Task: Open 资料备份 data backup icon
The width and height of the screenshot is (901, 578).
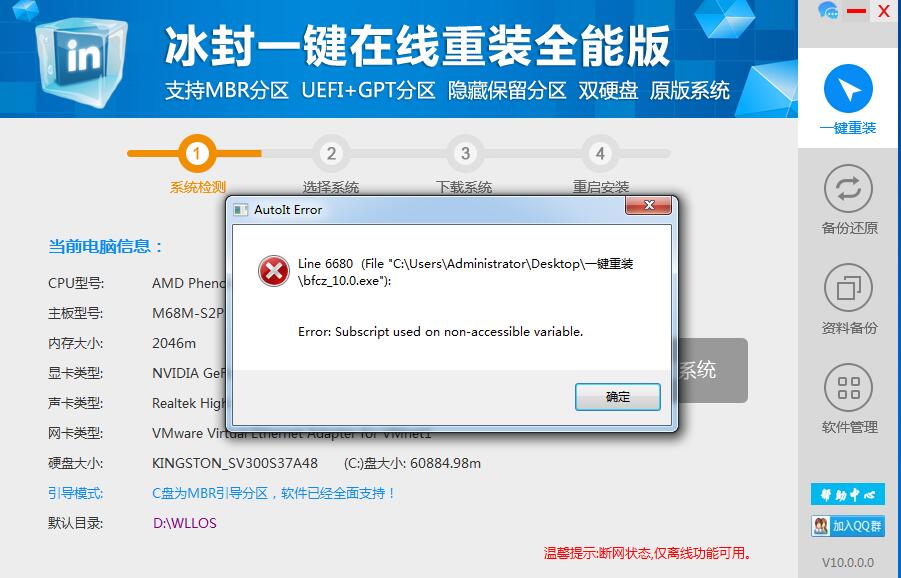Action: point(848,288)
